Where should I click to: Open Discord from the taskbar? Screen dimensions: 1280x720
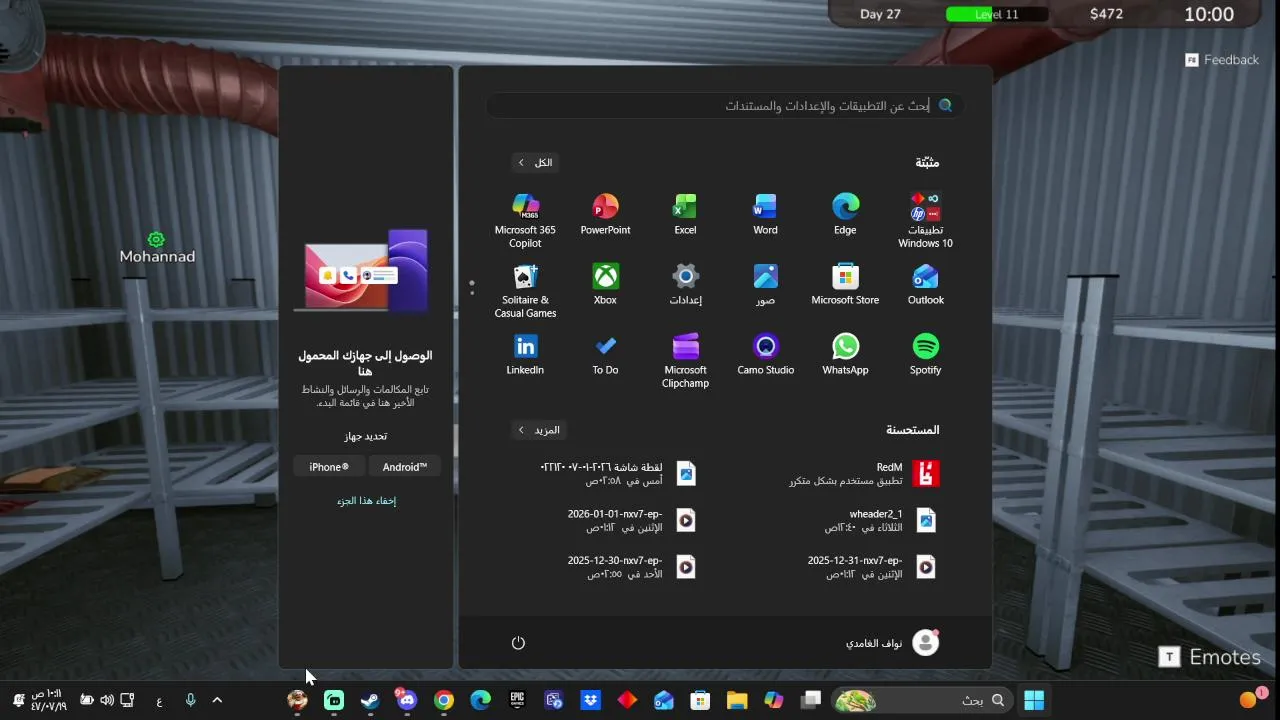coord(406,700)
